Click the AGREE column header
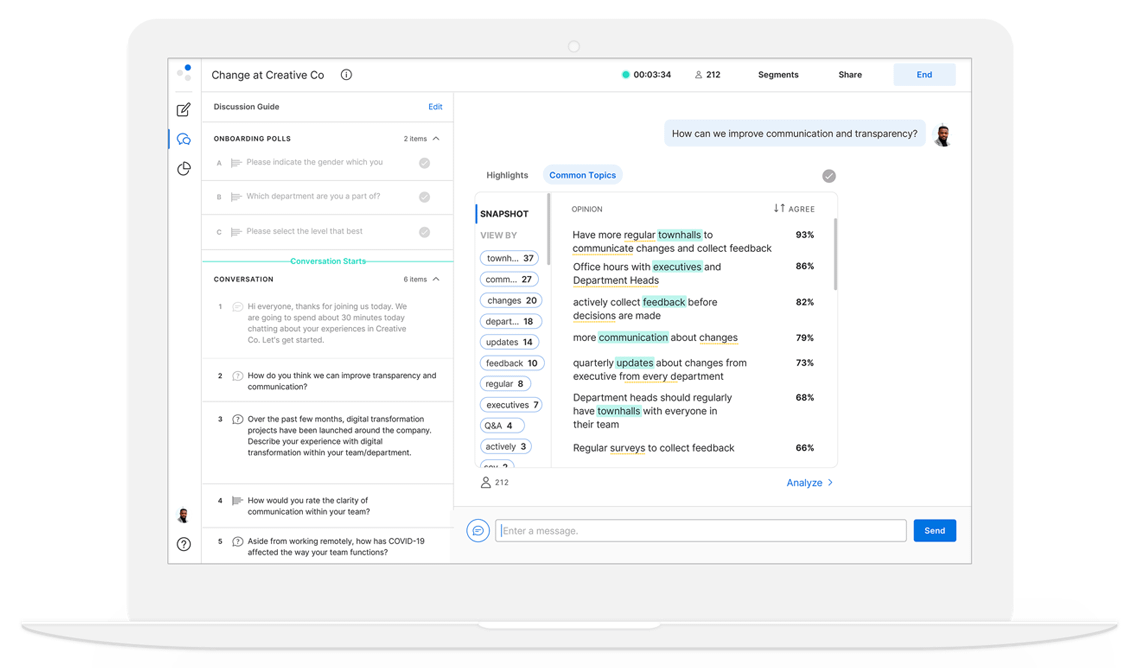Screen dimensions: 1140x668 pos(801,209)
